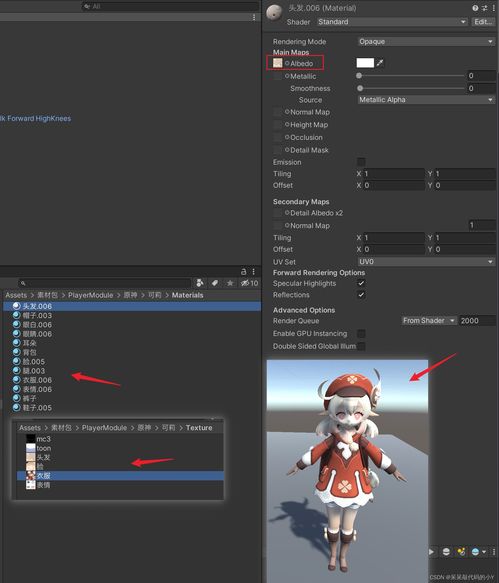This screenshot has height=583, width=499.
Task: Play the material preview animation
Action: coord(431,552)
